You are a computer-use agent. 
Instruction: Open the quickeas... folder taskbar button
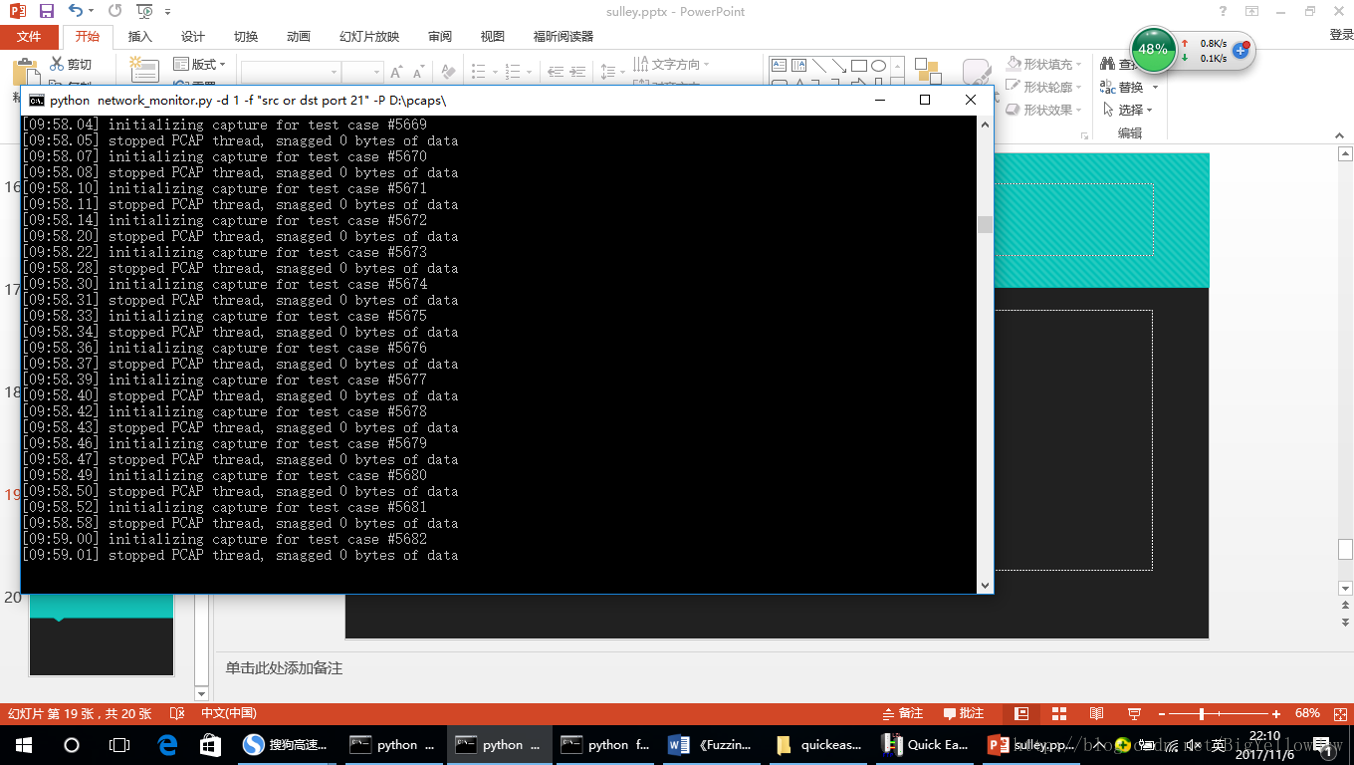pos(819,745)
